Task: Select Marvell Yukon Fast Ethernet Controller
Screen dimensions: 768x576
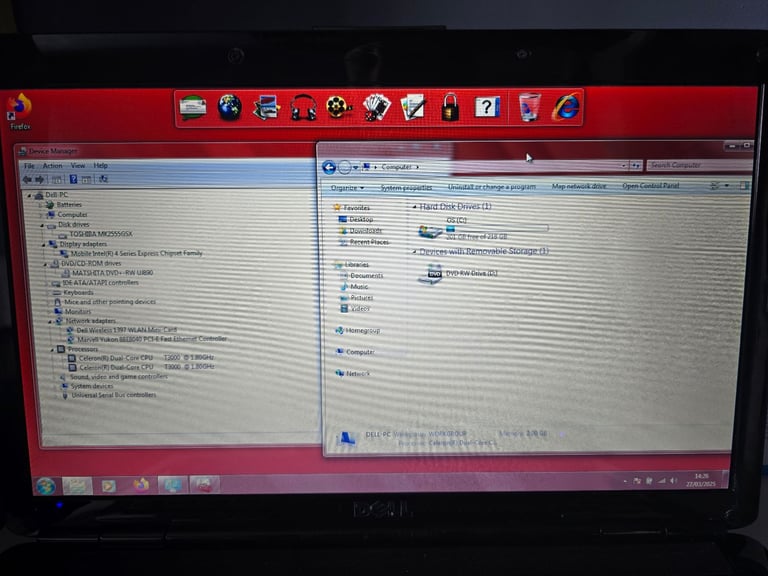Action: pos(147,339)
